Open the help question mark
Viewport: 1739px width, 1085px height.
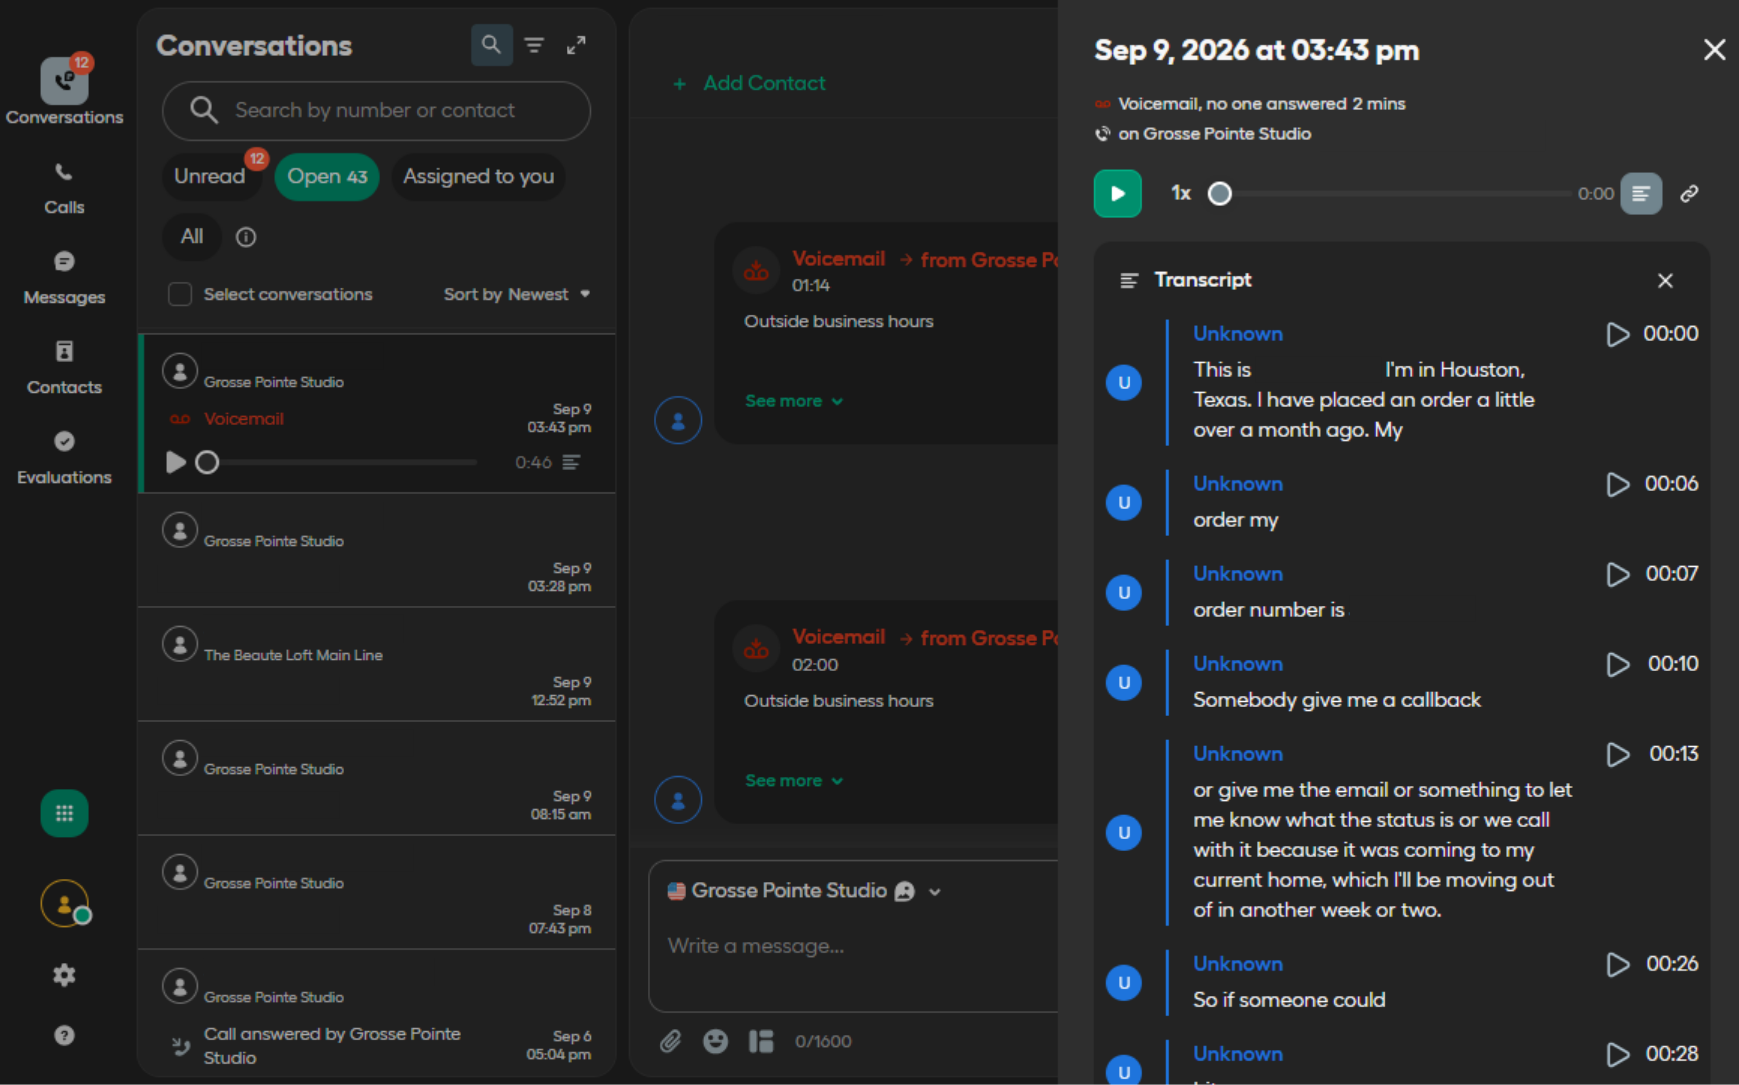tap(64, 1035)
